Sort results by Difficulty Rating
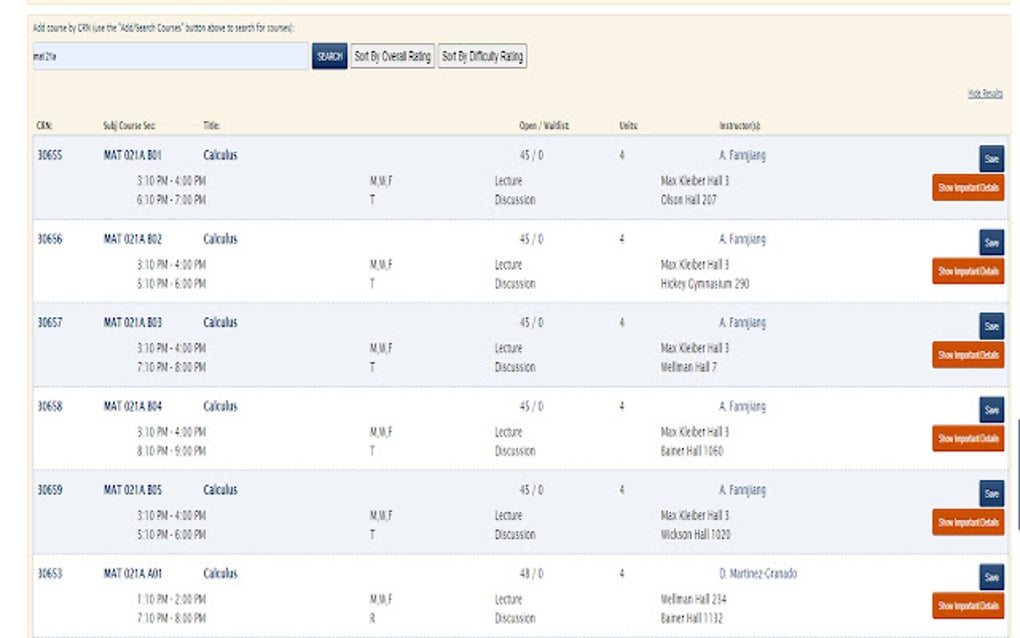Screen dimensions: 1020x638 (x=482, y=57)
